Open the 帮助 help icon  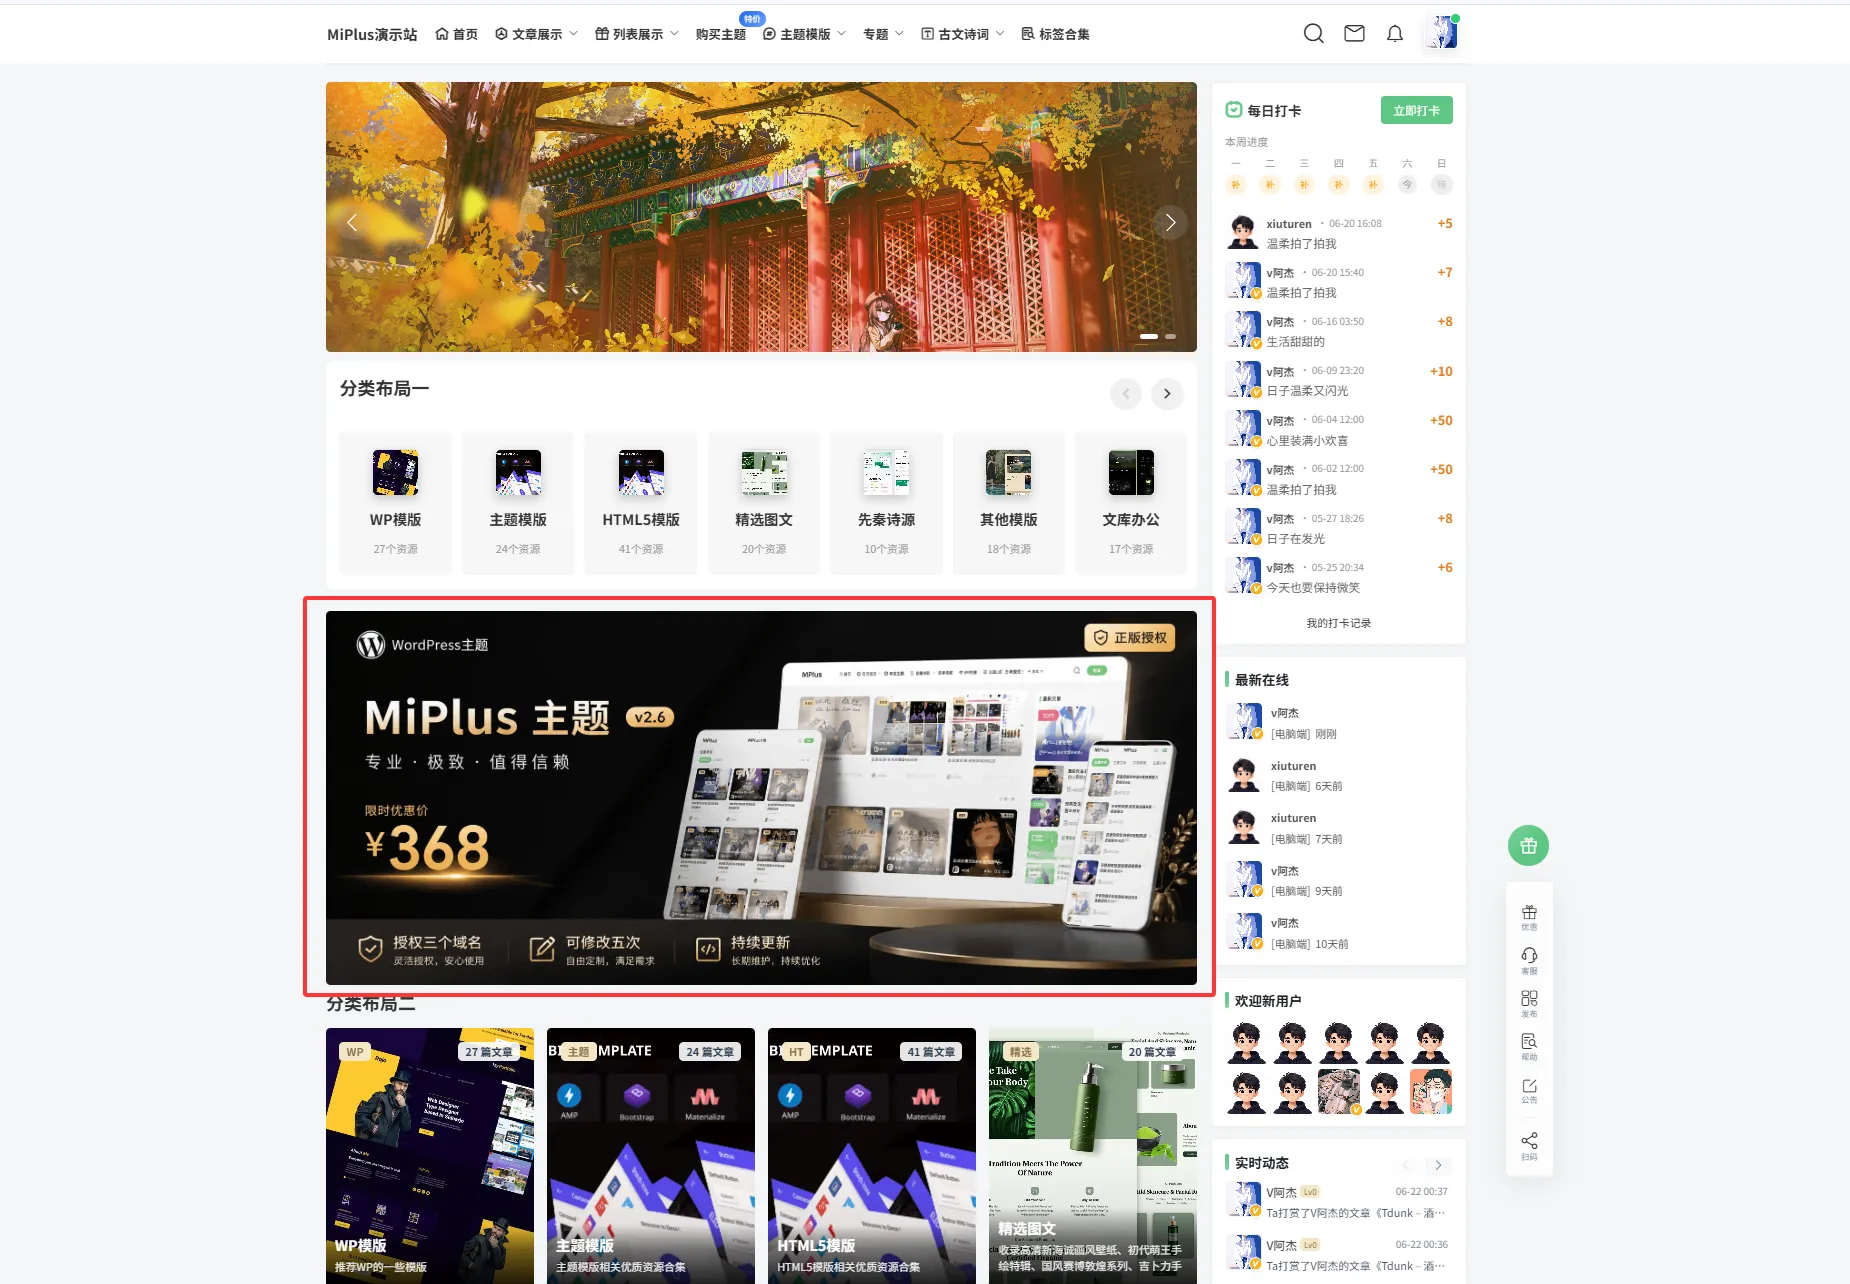coord(1529,1047)
